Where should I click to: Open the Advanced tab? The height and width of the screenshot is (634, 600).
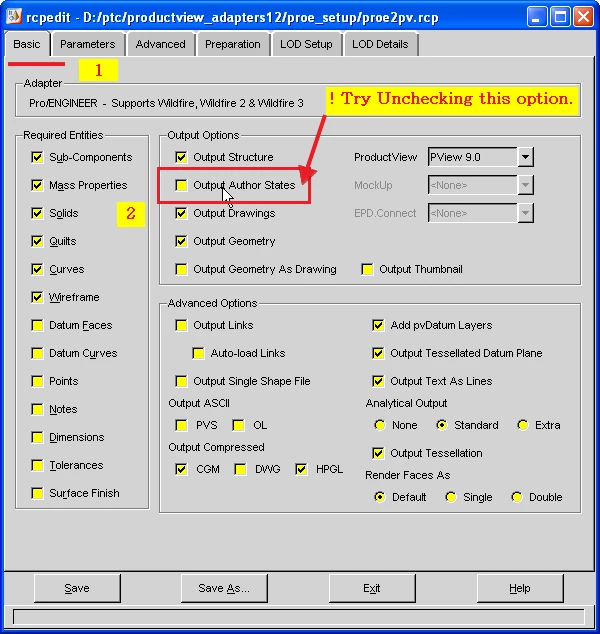[x=161, y=44]
